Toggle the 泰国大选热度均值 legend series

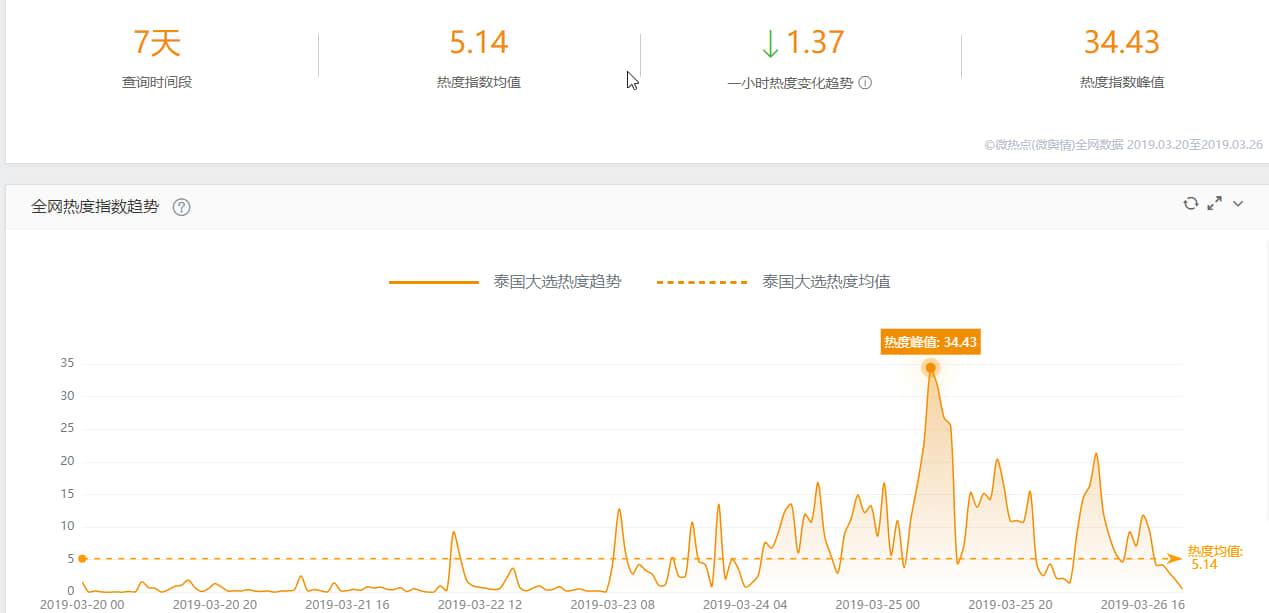(x=773, y=282)
